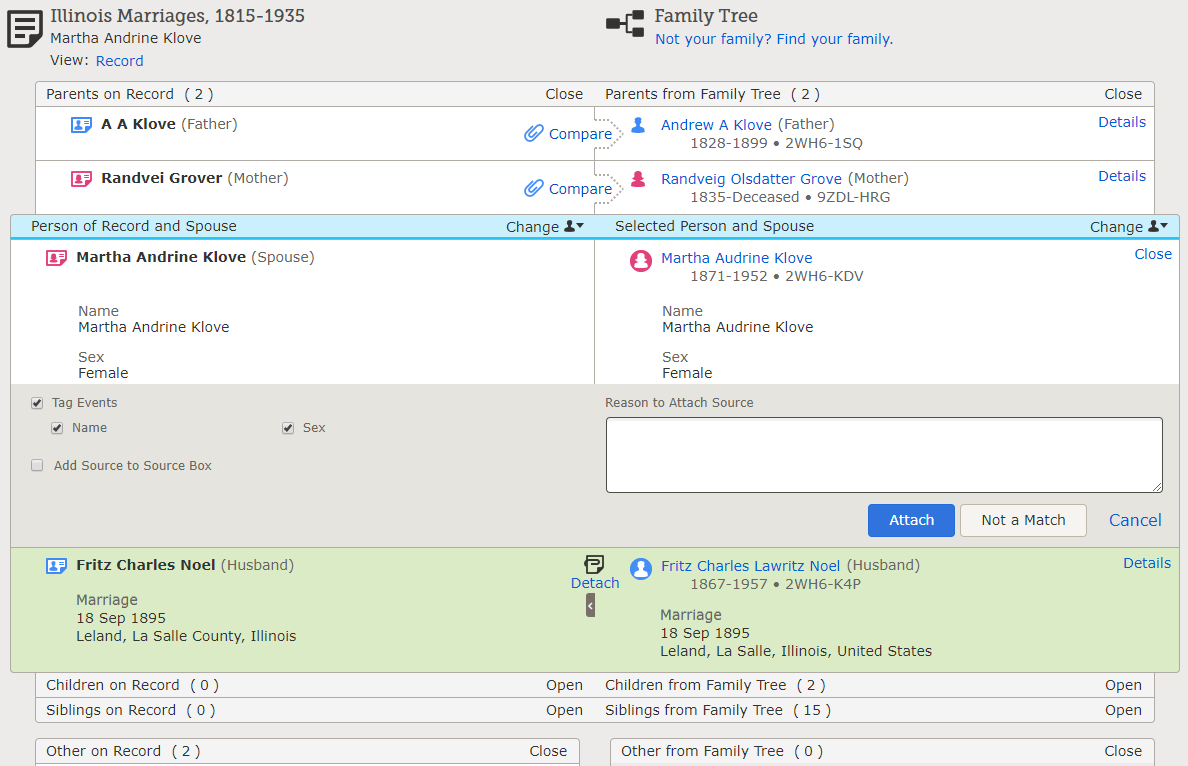Click the paperclip icon beside Randvei Grover
The image size is (1188, 766).
click(534, 188)
